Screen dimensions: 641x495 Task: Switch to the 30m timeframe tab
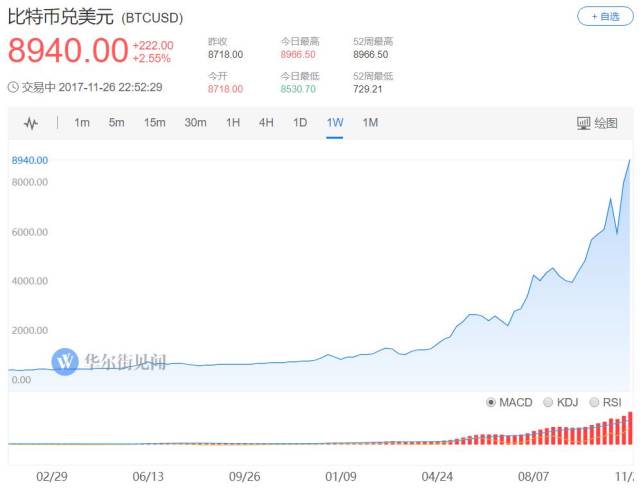(x=195, y=123)
